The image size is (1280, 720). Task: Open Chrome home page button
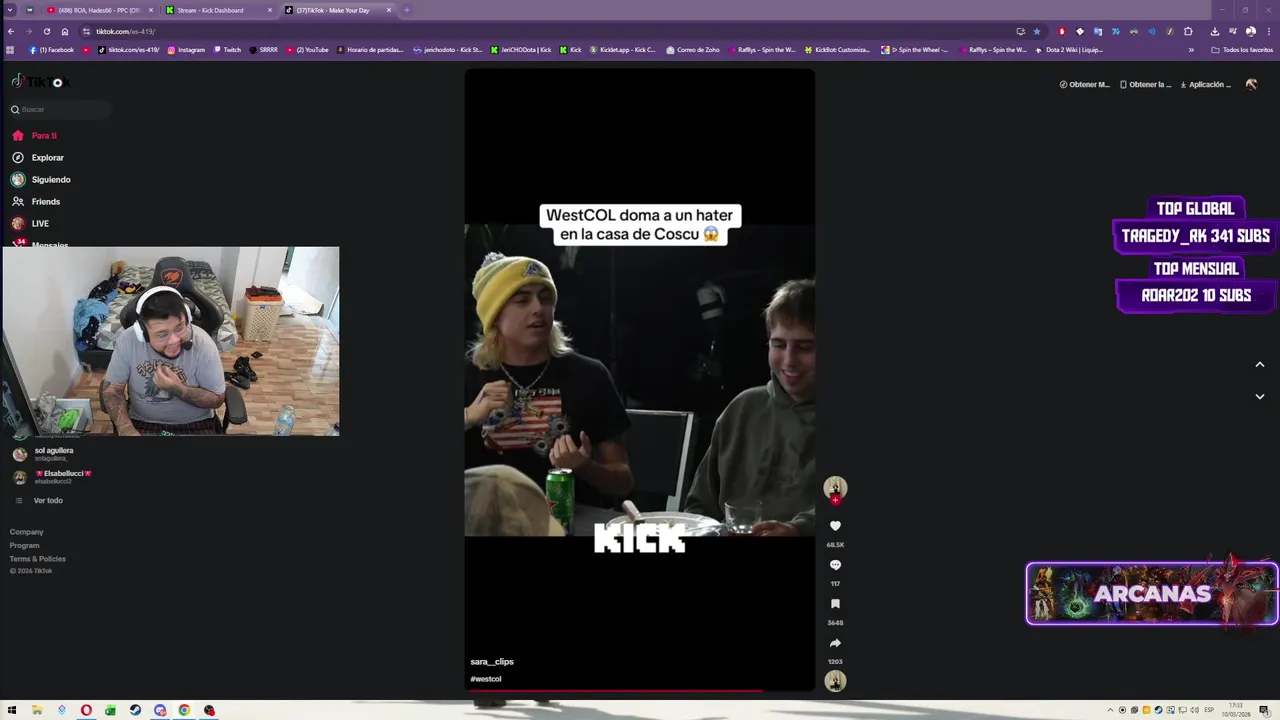pos(65,31)
